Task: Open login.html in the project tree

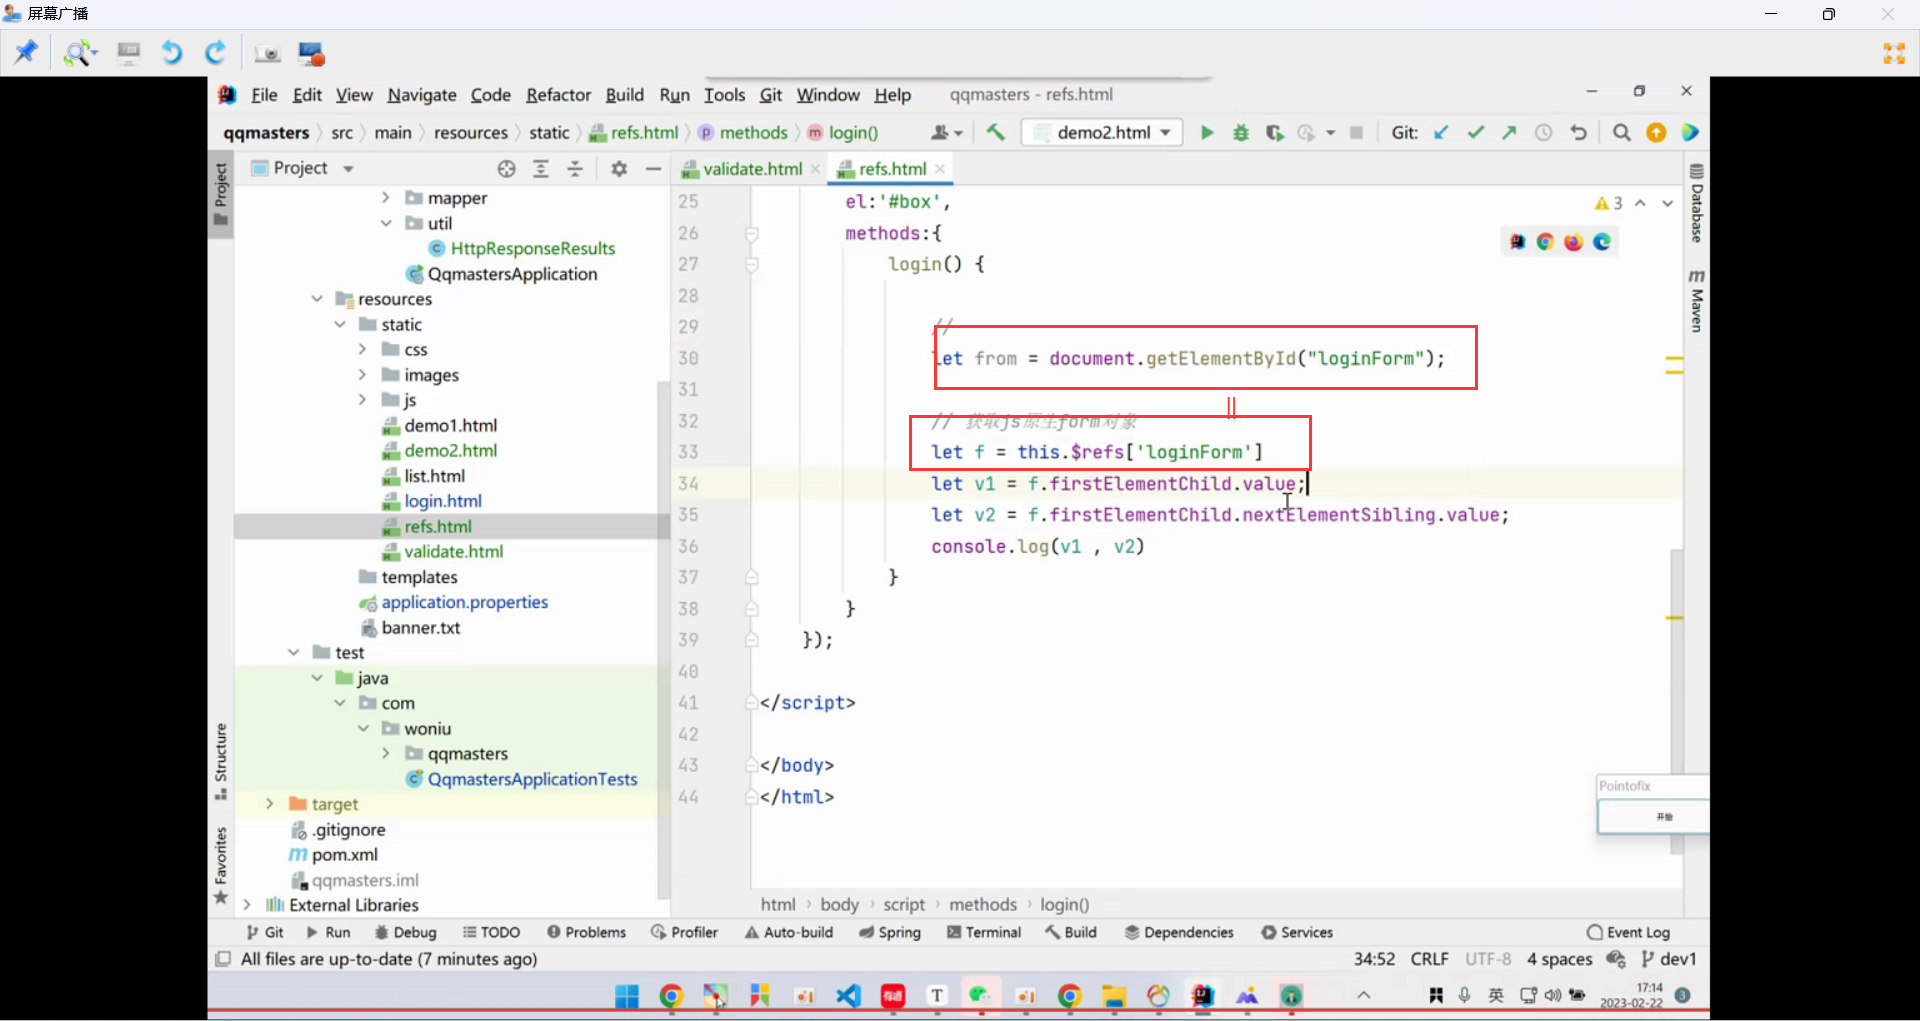Action: pos(442,501)
